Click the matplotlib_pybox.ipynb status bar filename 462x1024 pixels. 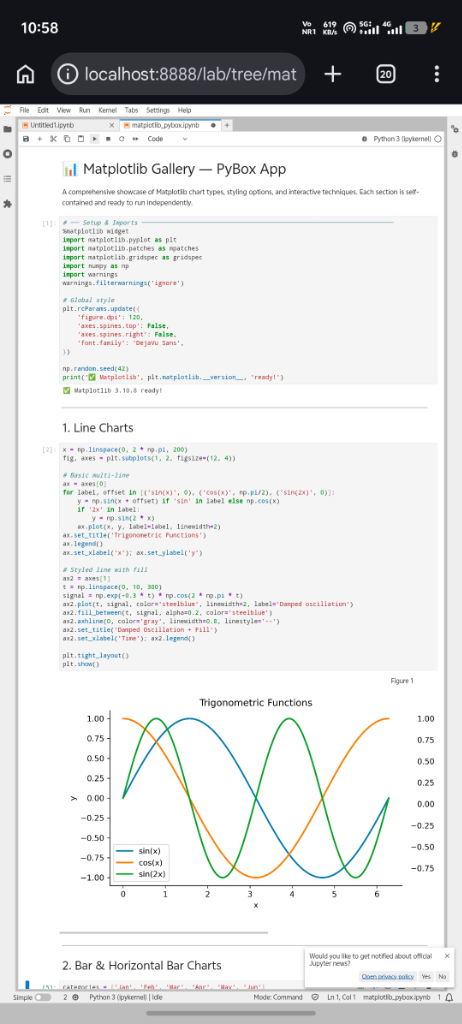coord(396,997)
